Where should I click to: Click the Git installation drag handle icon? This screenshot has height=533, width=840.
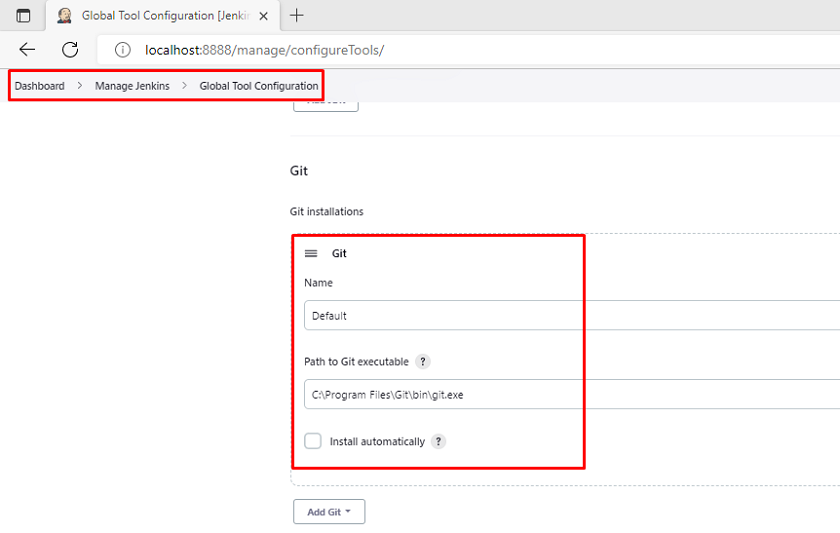[311, 254]
